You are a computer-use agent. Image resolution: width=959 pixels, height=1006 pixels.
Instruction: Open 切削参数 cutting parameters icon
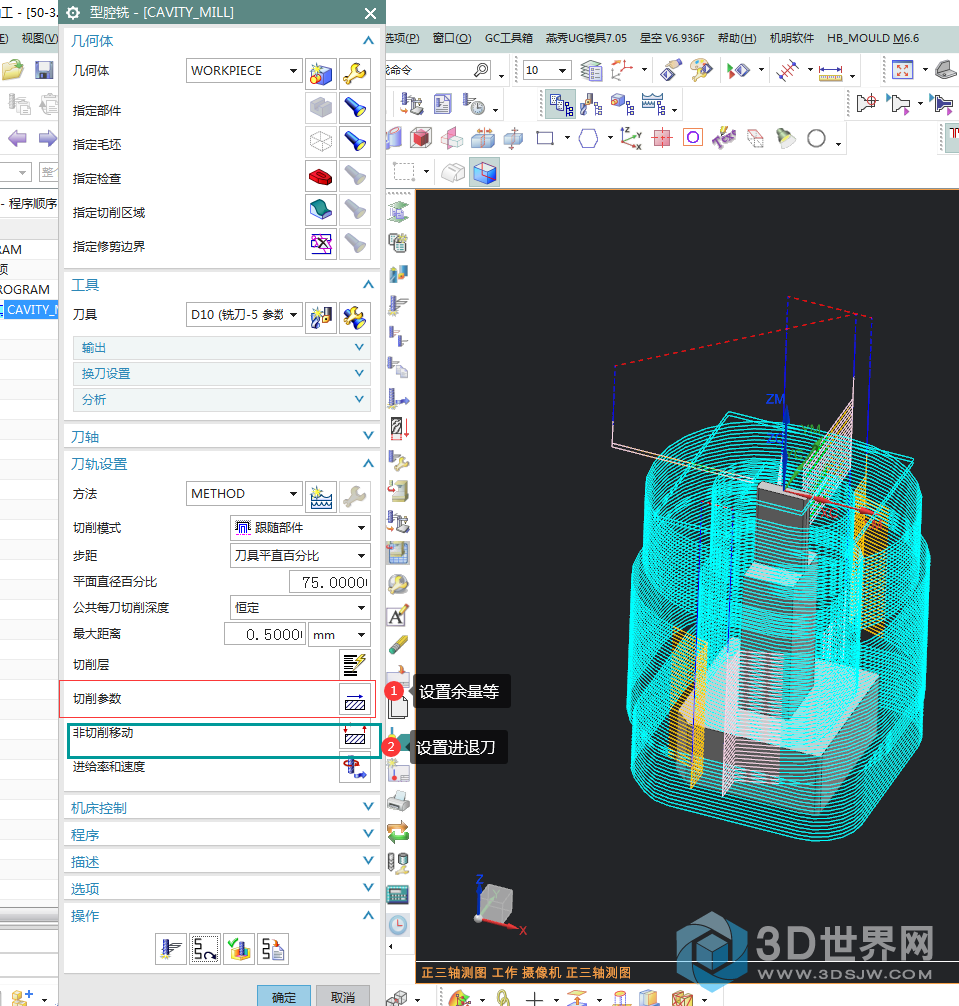[355, 699]
